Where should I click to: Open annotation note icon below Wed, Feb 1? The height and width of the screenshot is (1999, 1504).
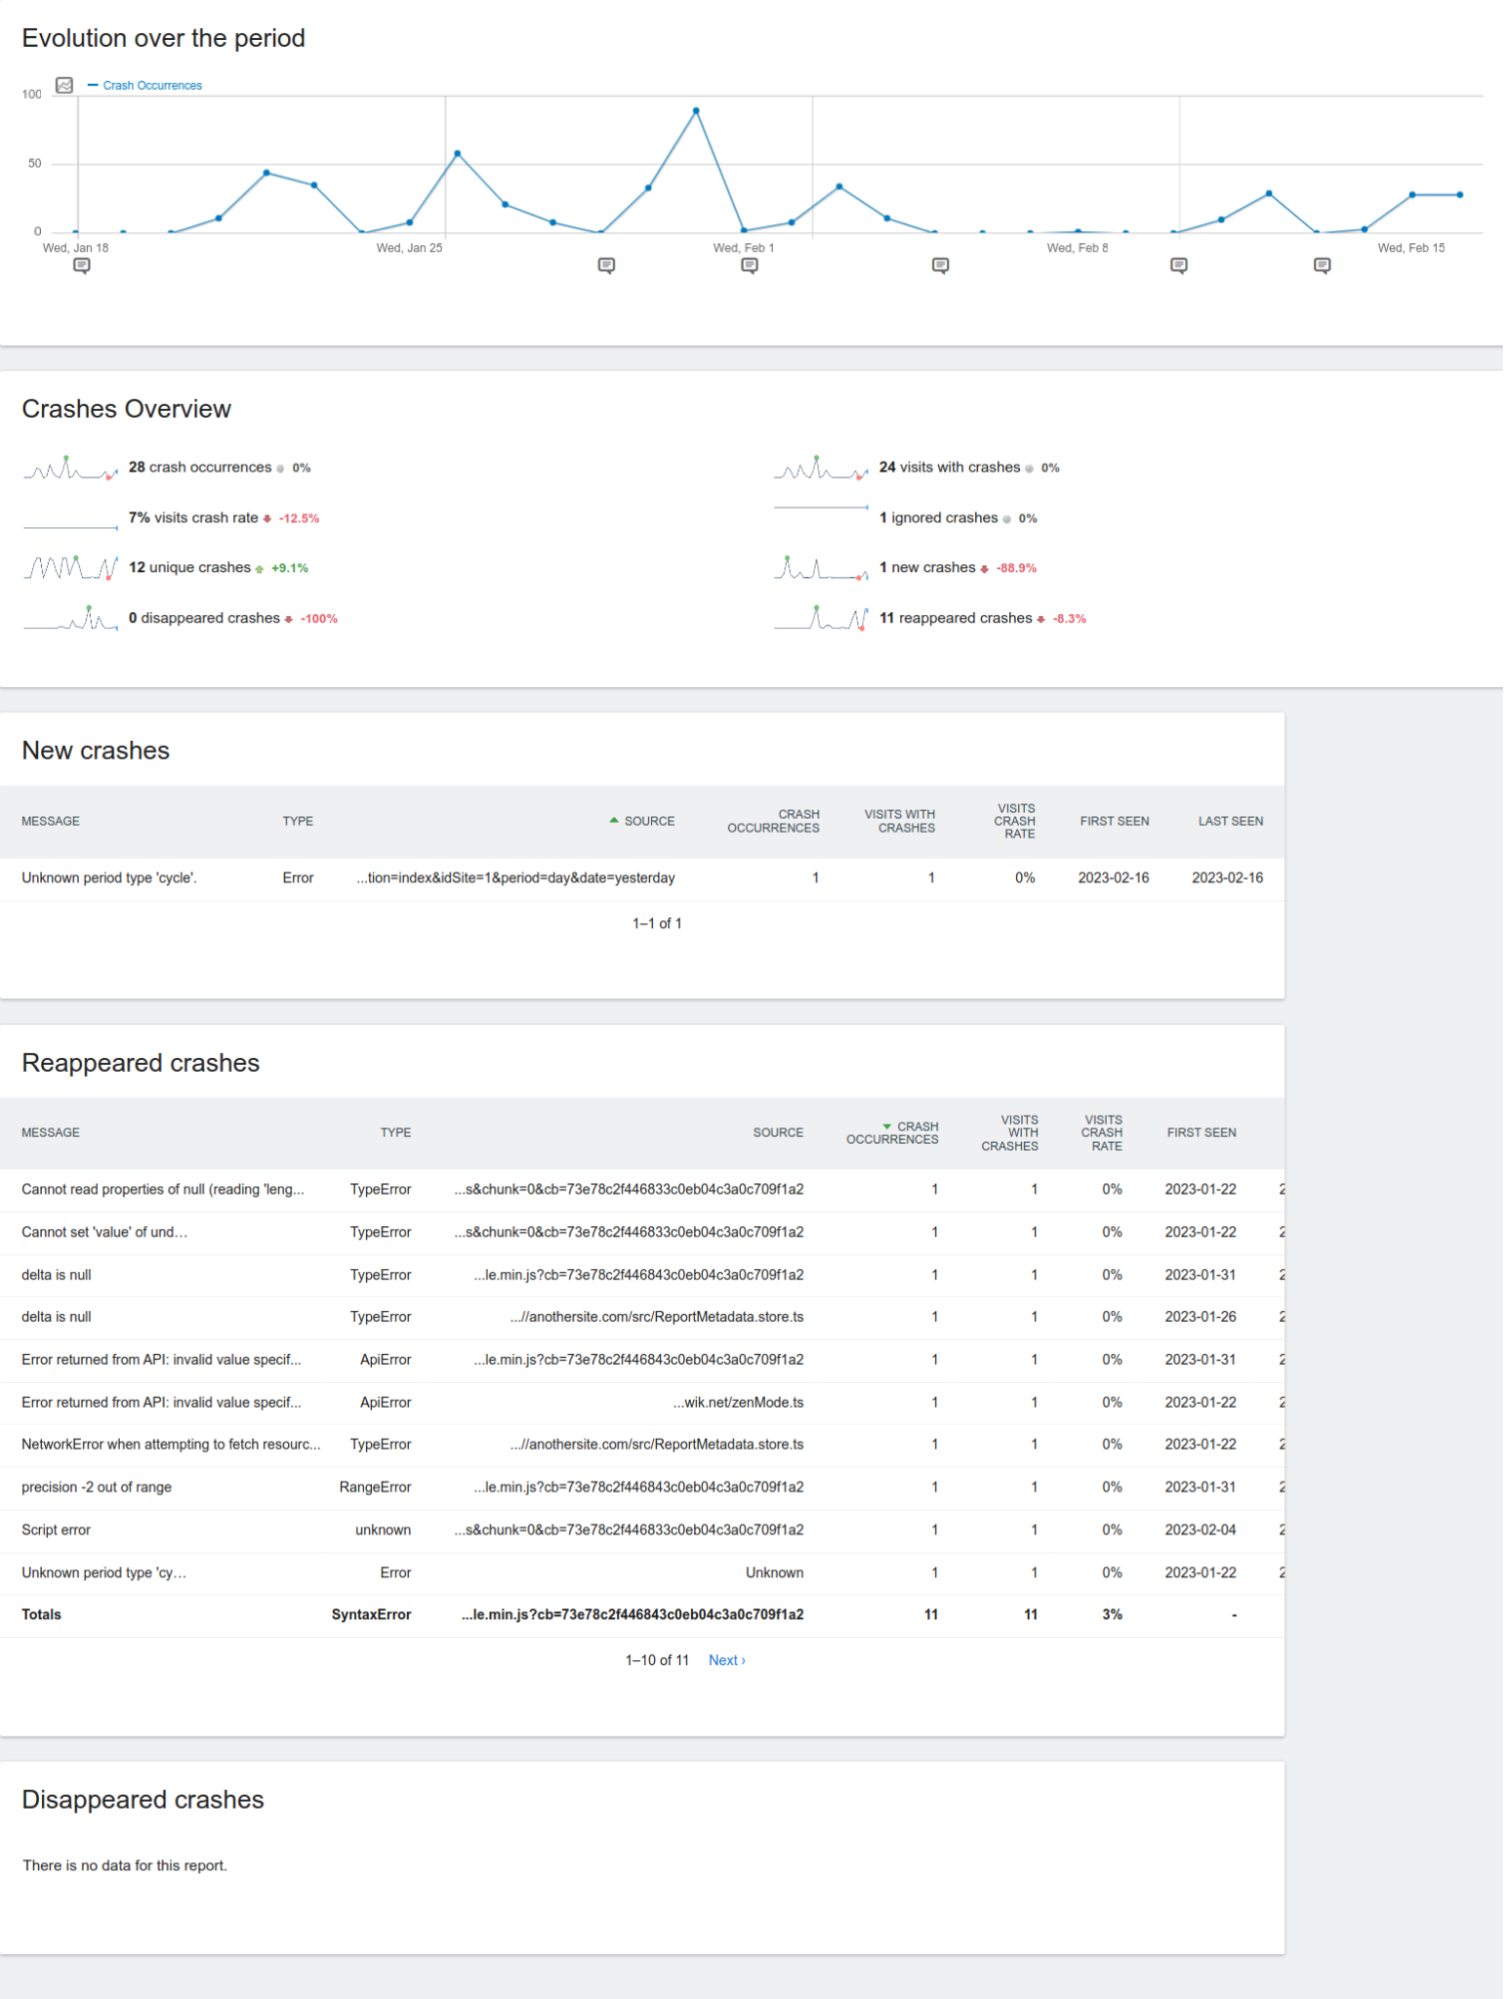(x=750, y=266)
